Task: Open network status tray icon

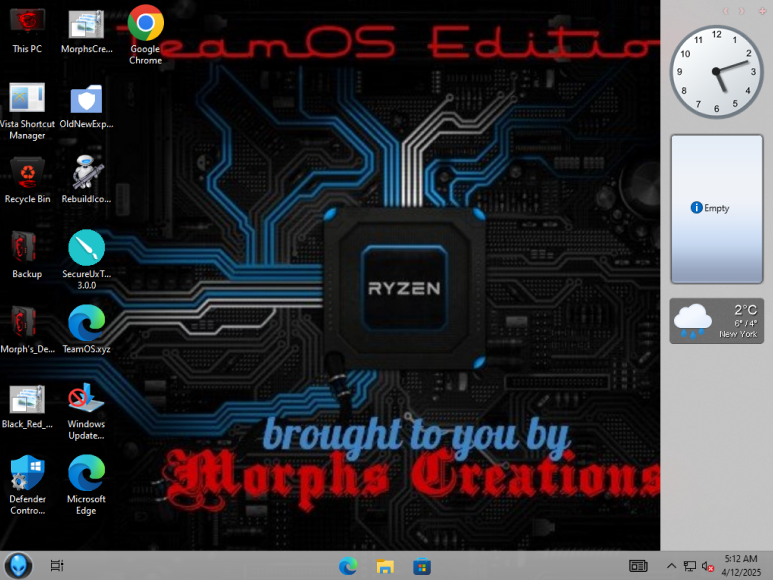Action: (690, 566)
